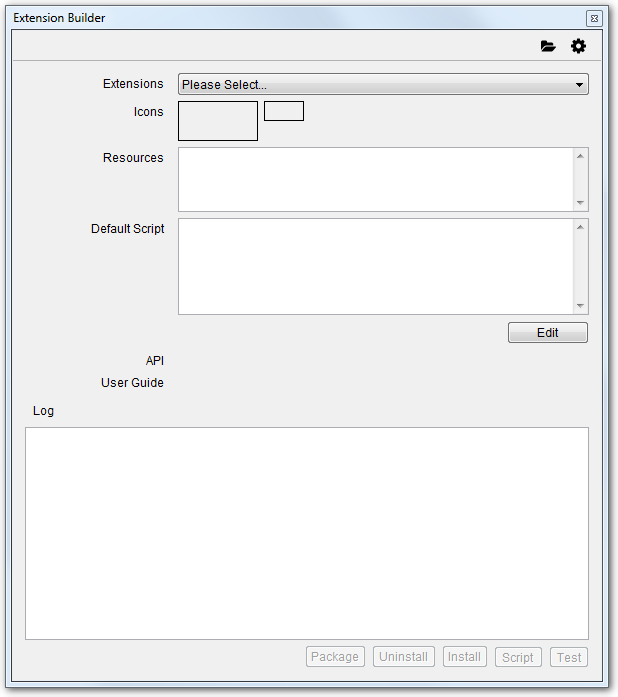Expand the Extensions 'Please Select...' dropdown
Viewport: 618px width, 697px height.
(383, 85)
